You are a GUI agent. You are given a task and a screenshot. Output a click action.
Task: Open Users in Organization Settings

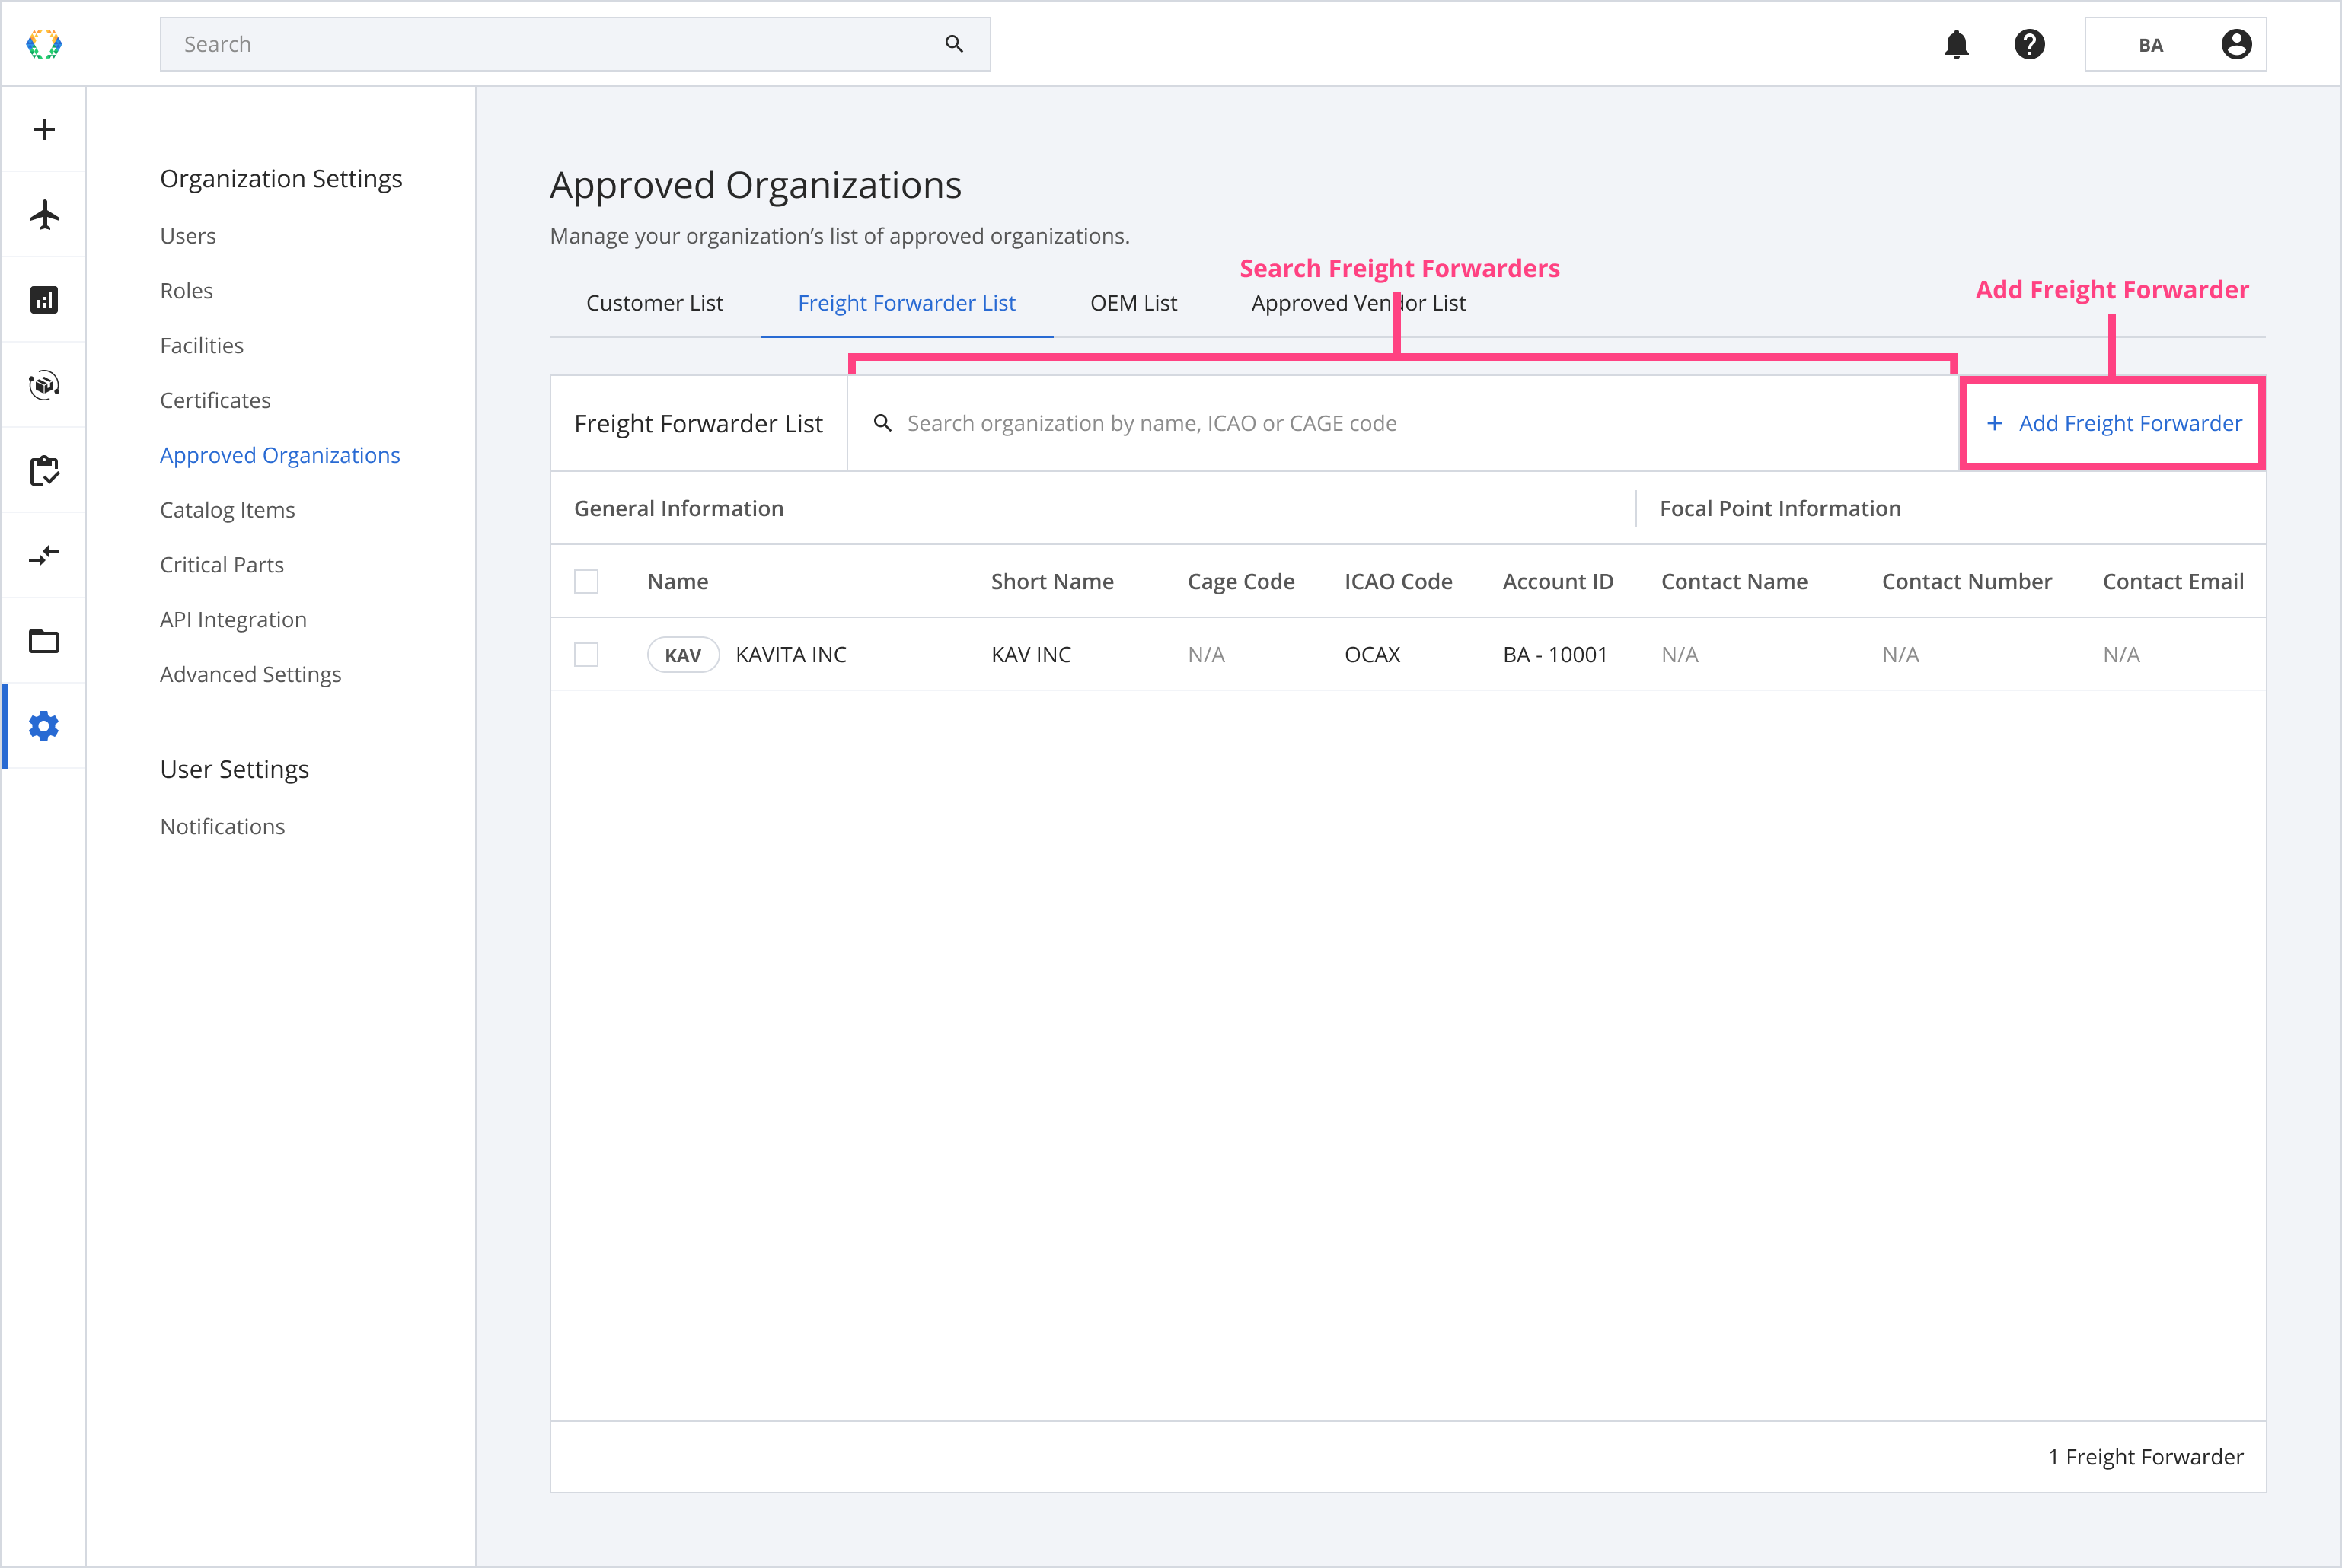[x=188, y=236]
